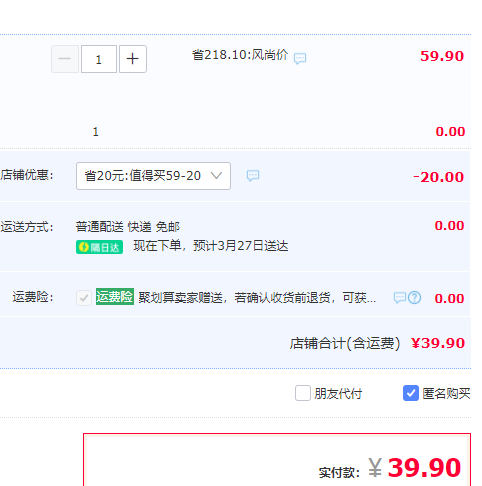Click the 普通配送 快递 免邮 shipping option
This screenshot has width=482, height=486.
click(128, 227)
